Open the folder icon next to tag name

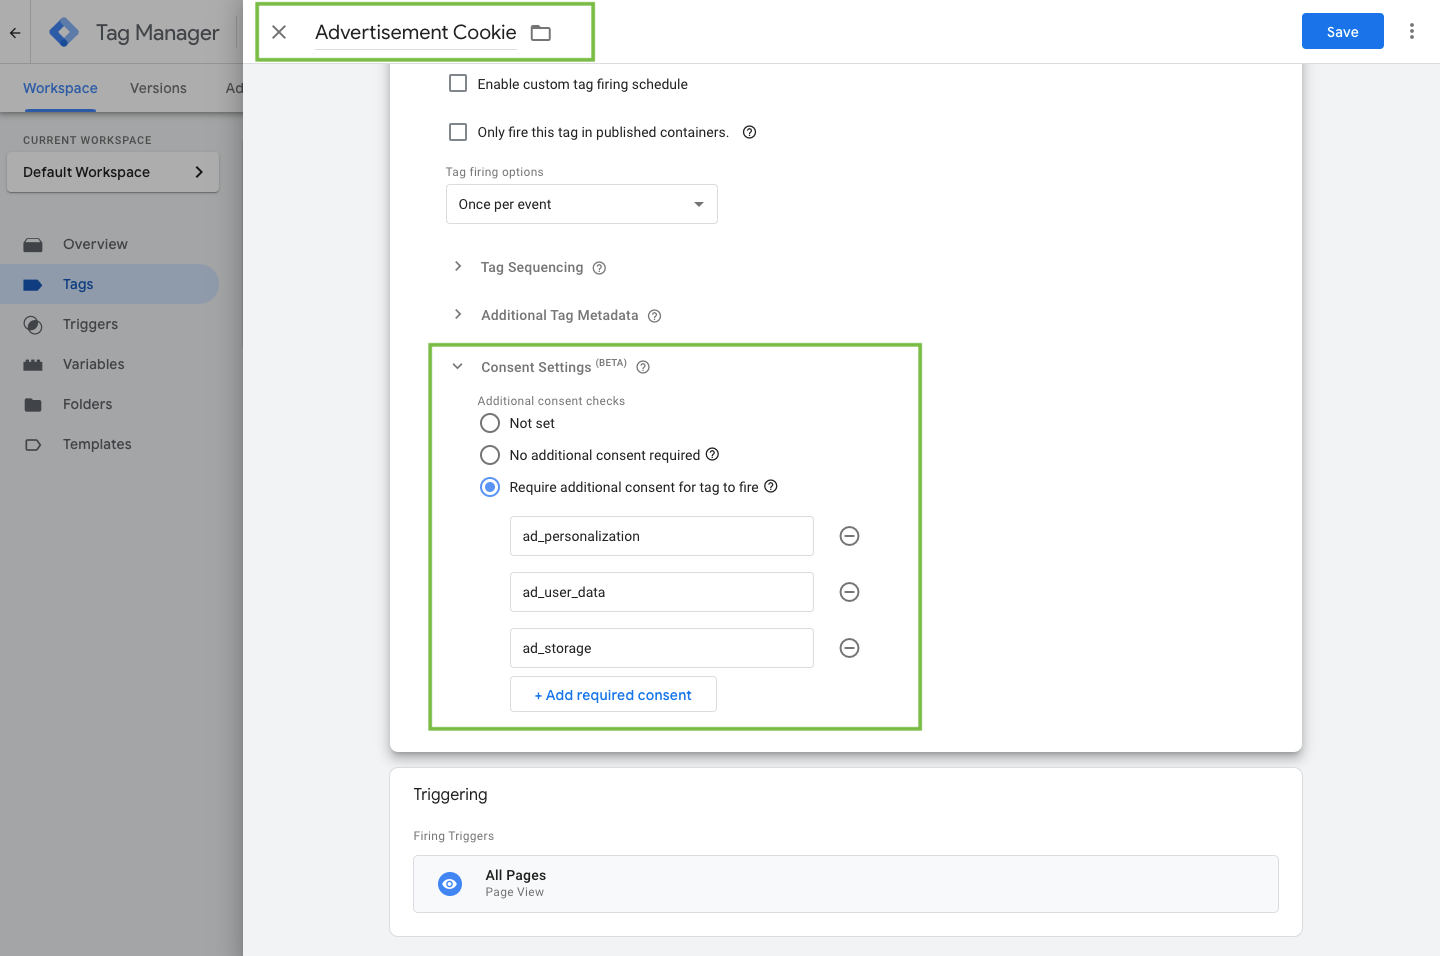(540, 32)
